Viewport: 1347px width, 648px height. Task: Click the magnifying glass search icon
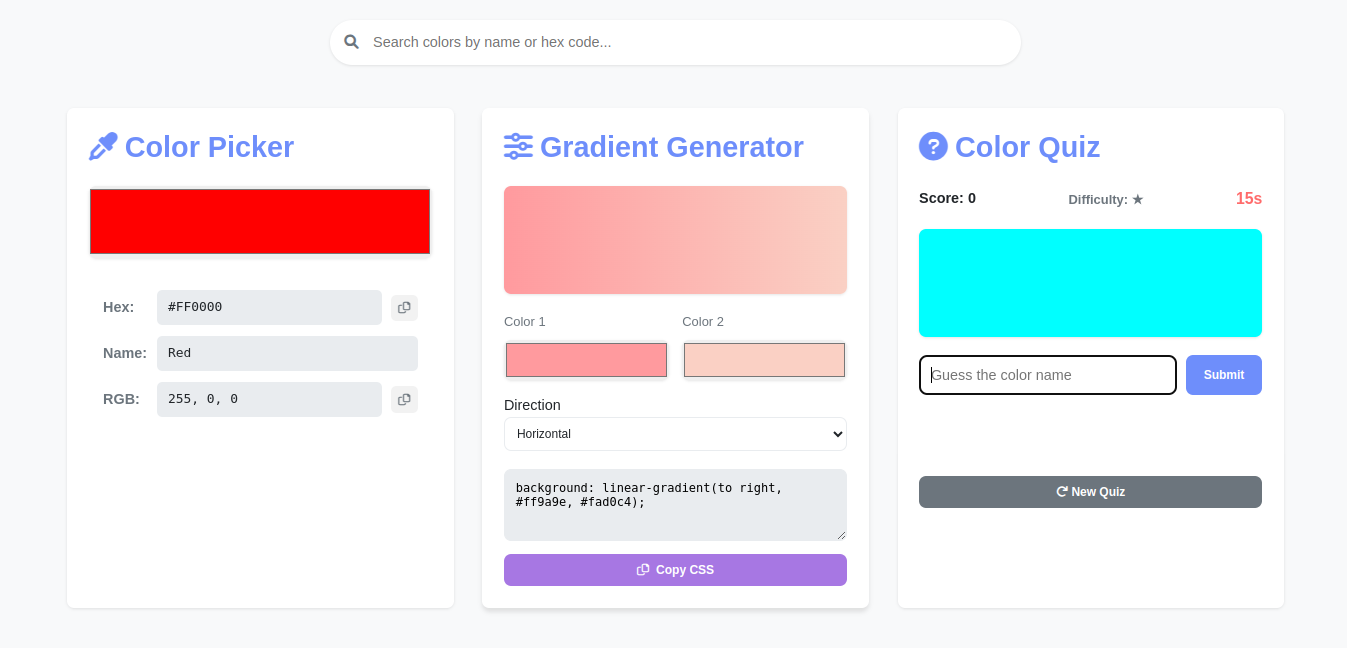pos(351,42)
